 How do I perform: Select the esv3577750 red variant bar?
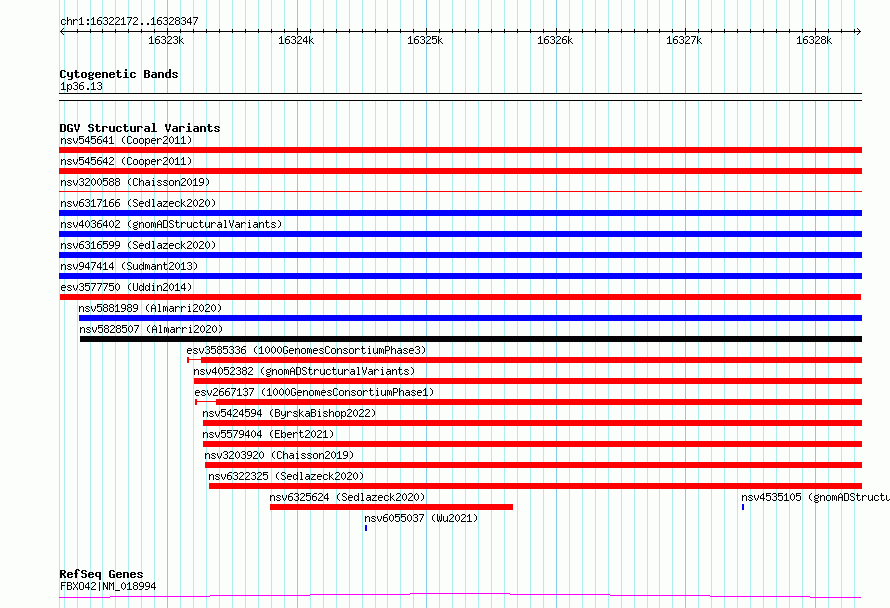[460, 297]
